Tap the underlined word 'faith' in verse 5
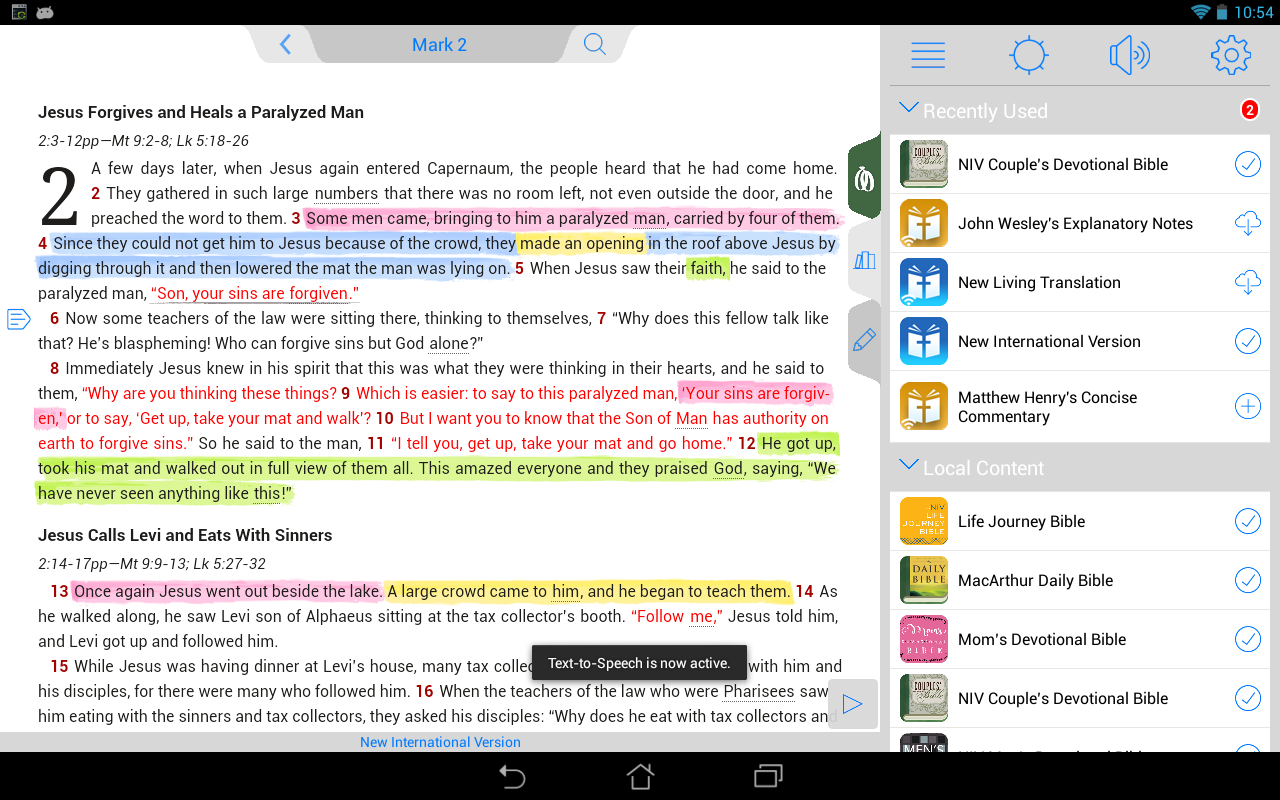 [707, 269]
